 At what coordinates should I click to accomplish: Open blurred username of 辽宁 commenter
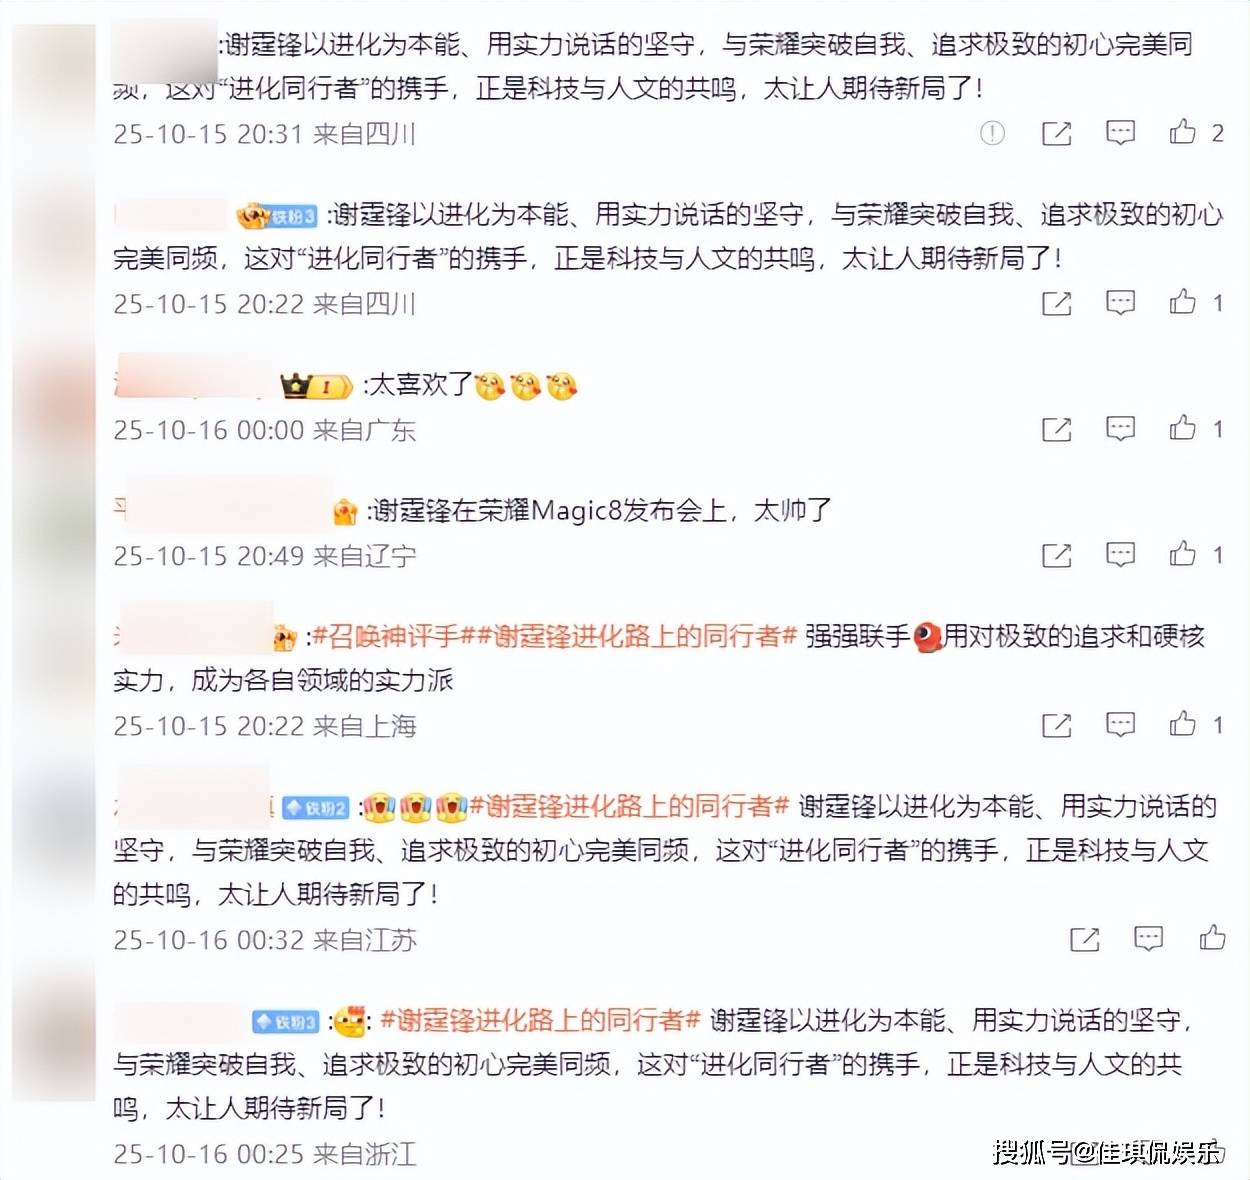click(x=223, y=511)
